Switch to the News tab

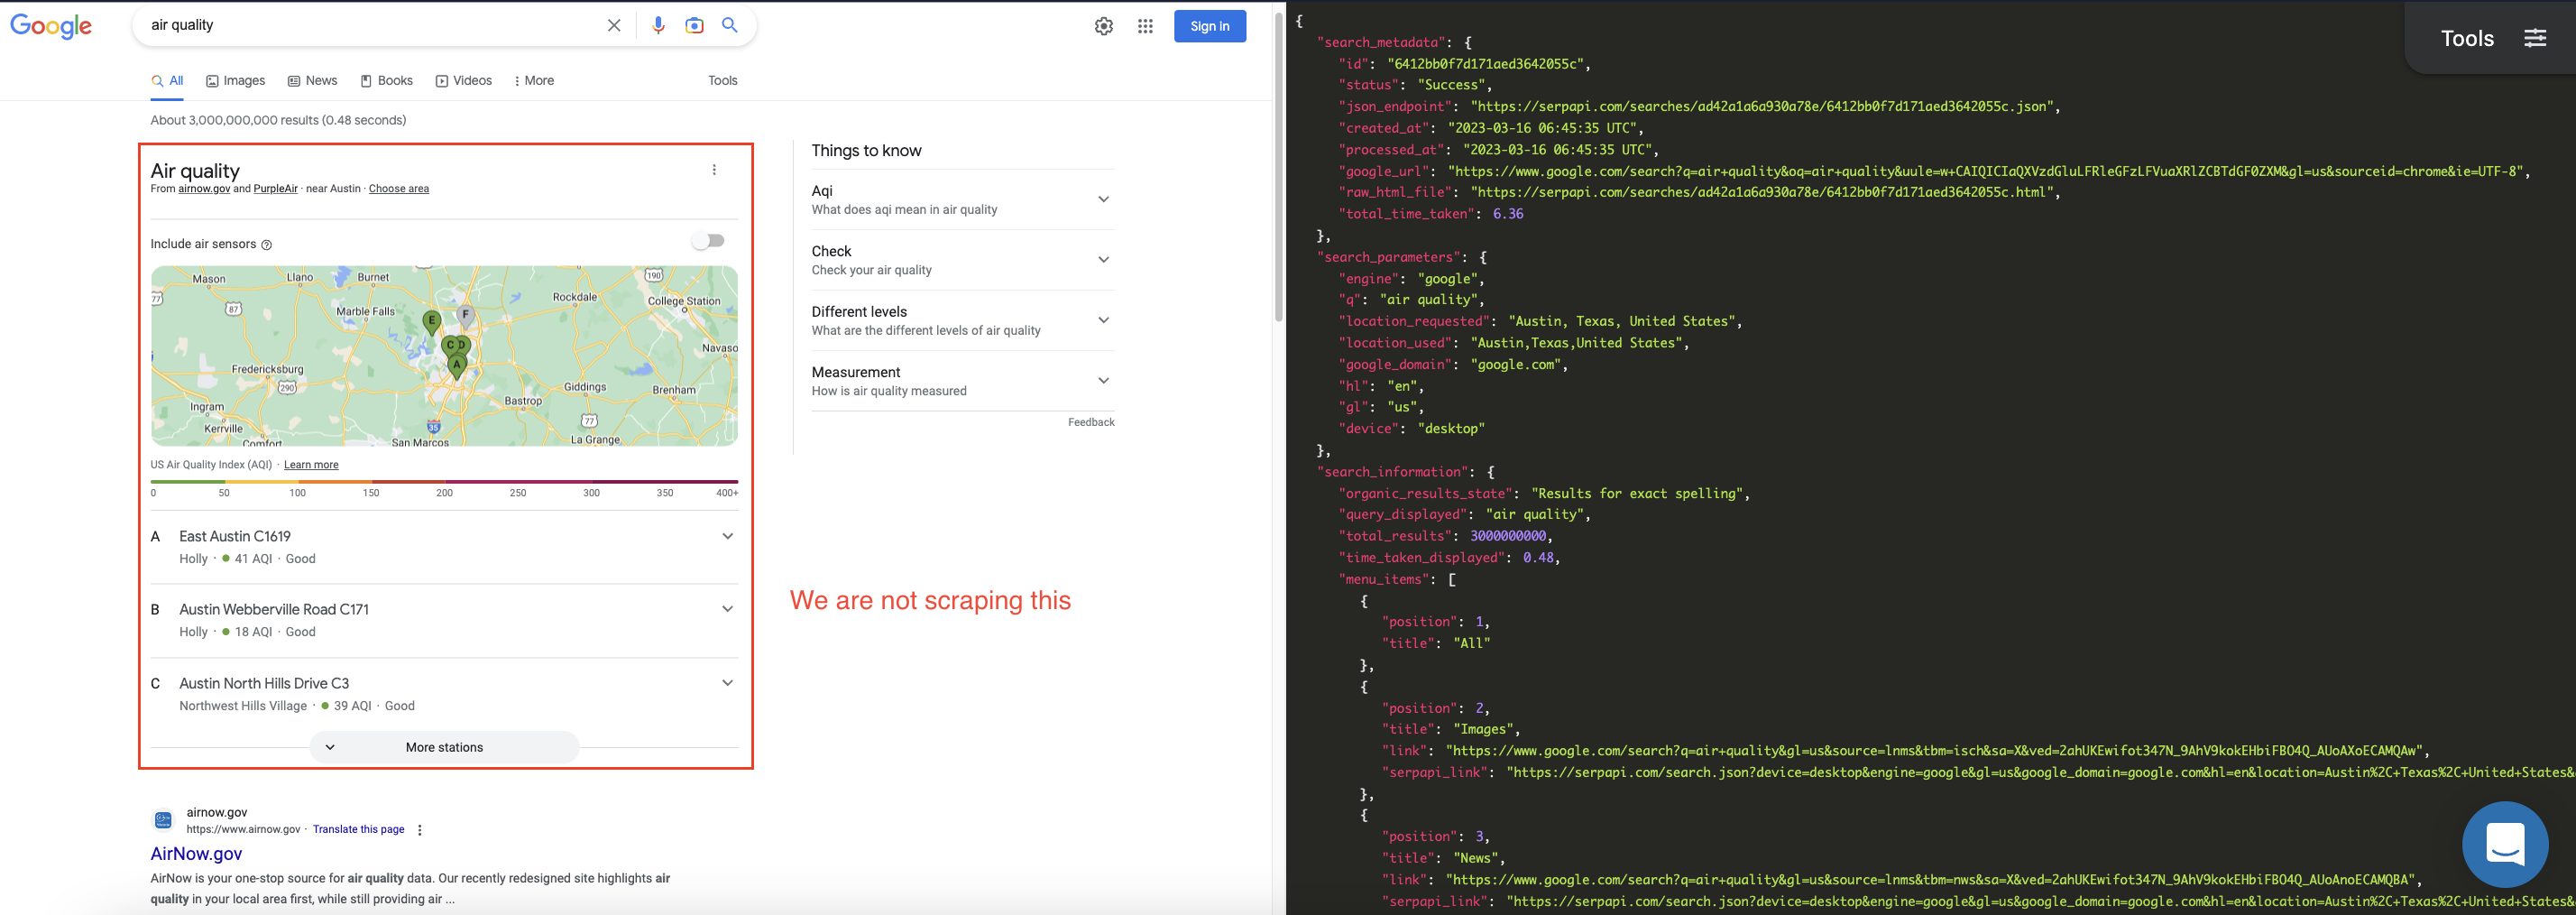point(312,80)
